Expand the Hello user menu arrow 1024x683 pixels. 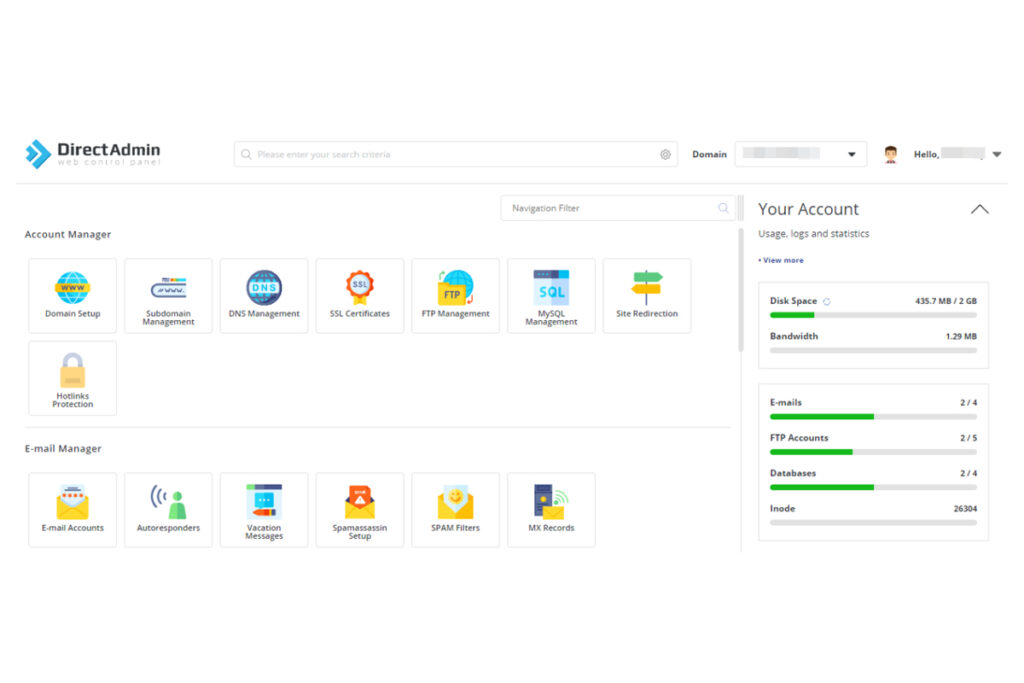(997, 155)
